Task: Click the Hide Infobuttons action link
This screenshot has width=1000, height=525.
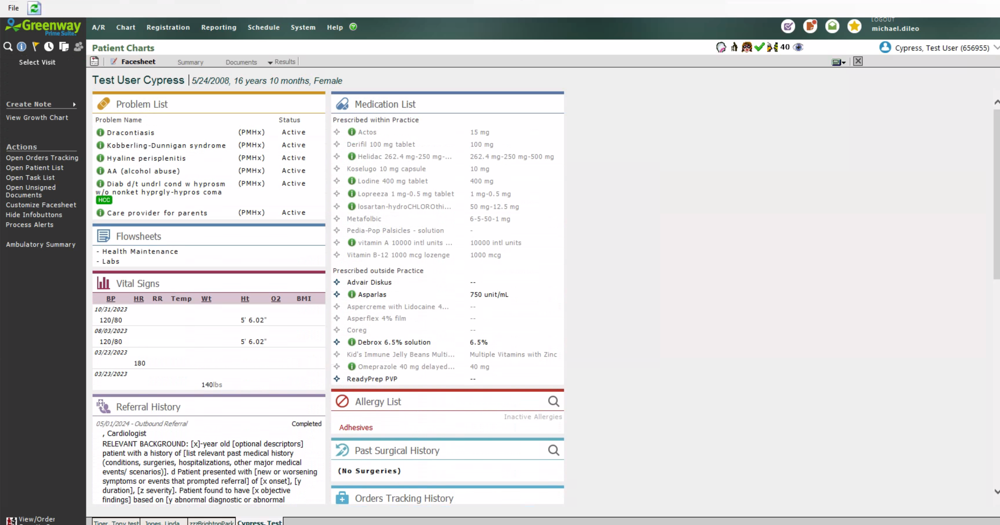Action: [x=34, y=215]
